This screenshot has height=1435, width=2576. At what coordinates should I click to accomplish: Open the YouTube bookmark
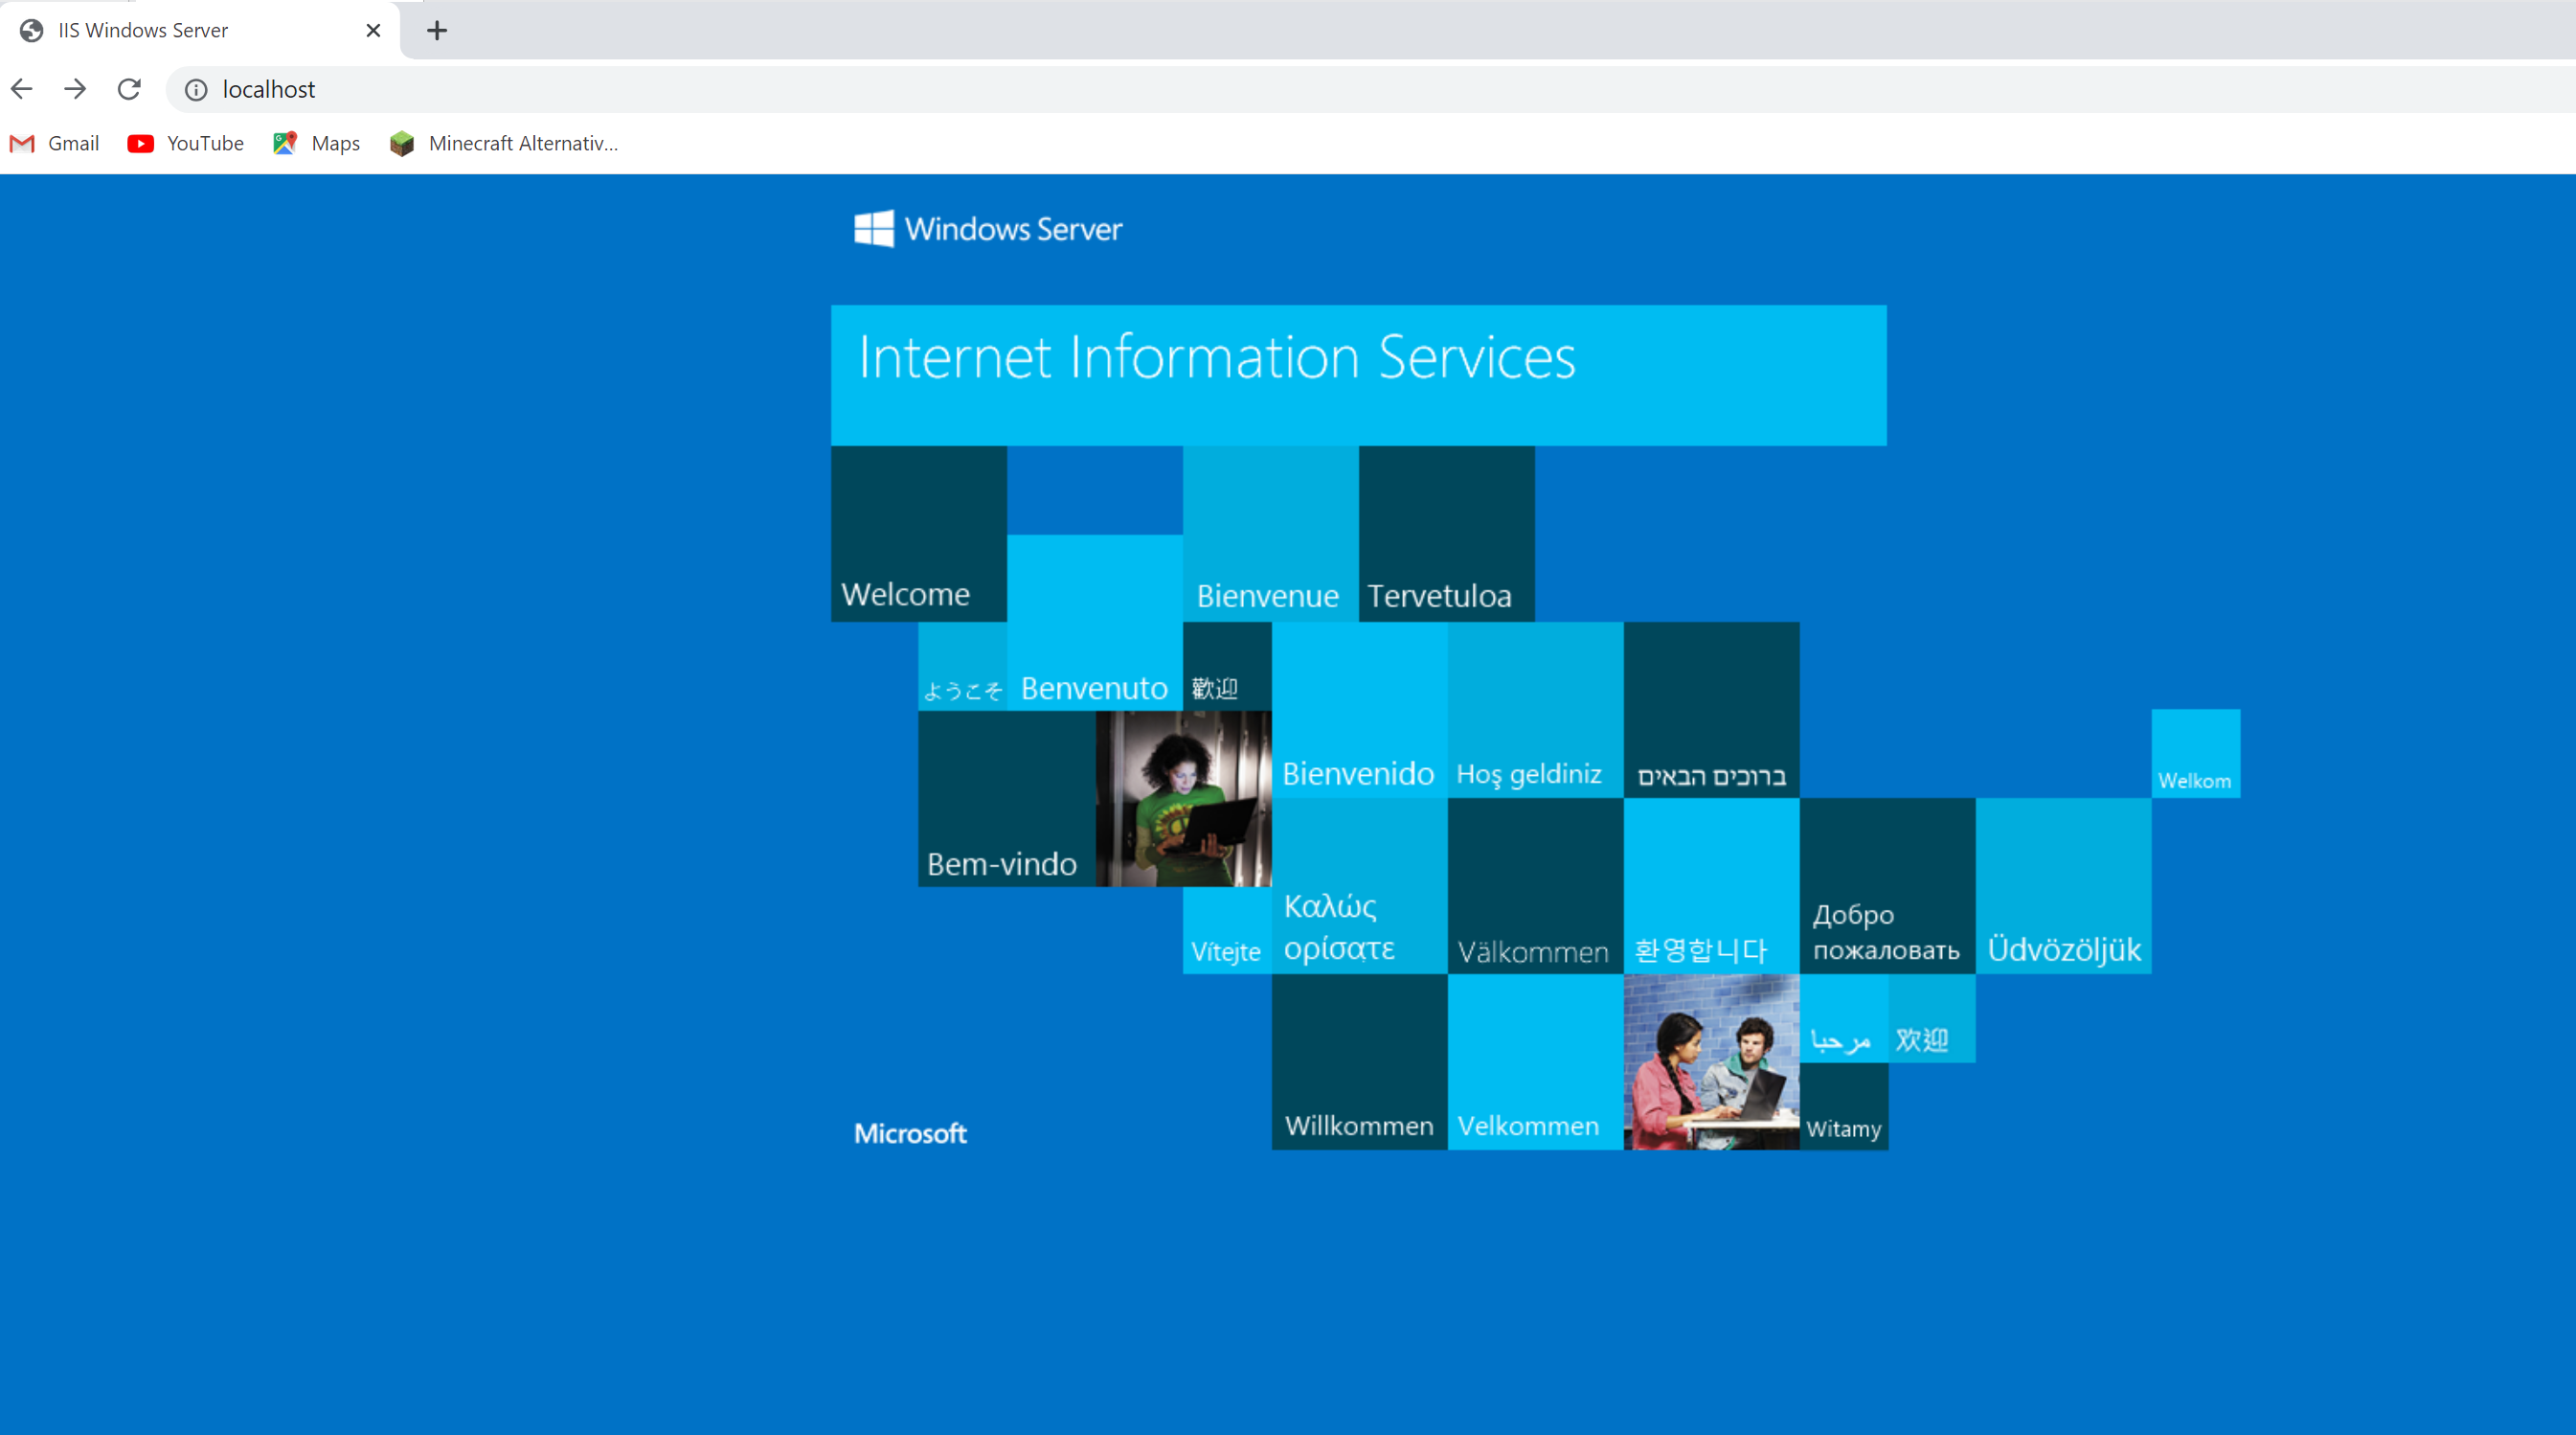(x=186, y=143)
